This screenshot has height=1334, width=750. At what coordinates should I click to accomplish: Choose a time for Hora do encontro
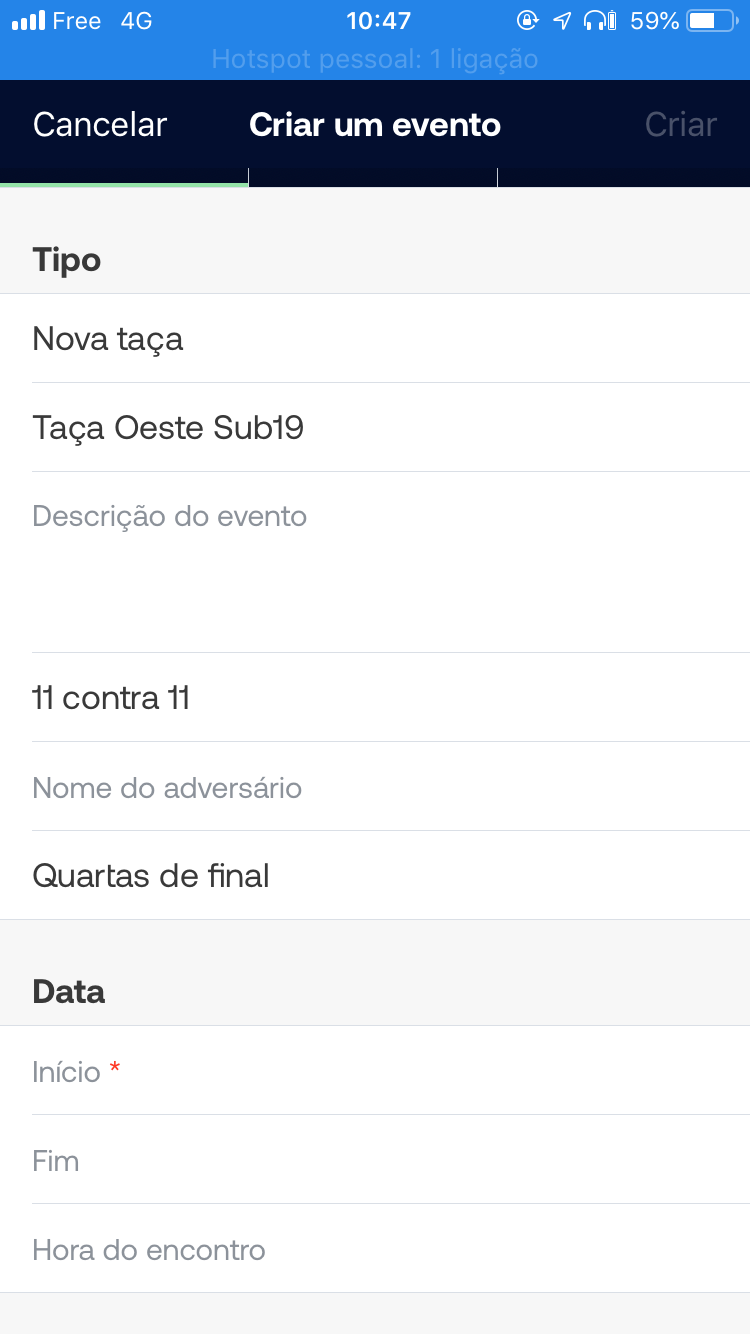375,1250
